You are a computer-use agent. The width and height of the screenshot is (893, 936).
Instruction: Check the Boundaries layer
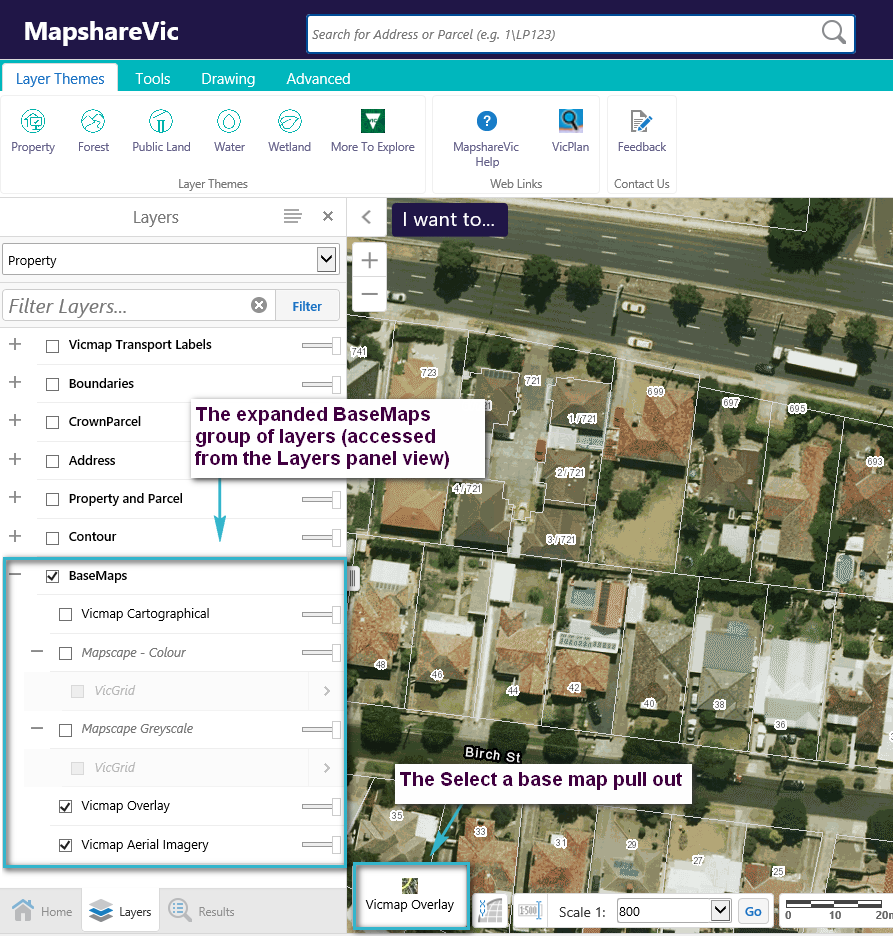53,384
